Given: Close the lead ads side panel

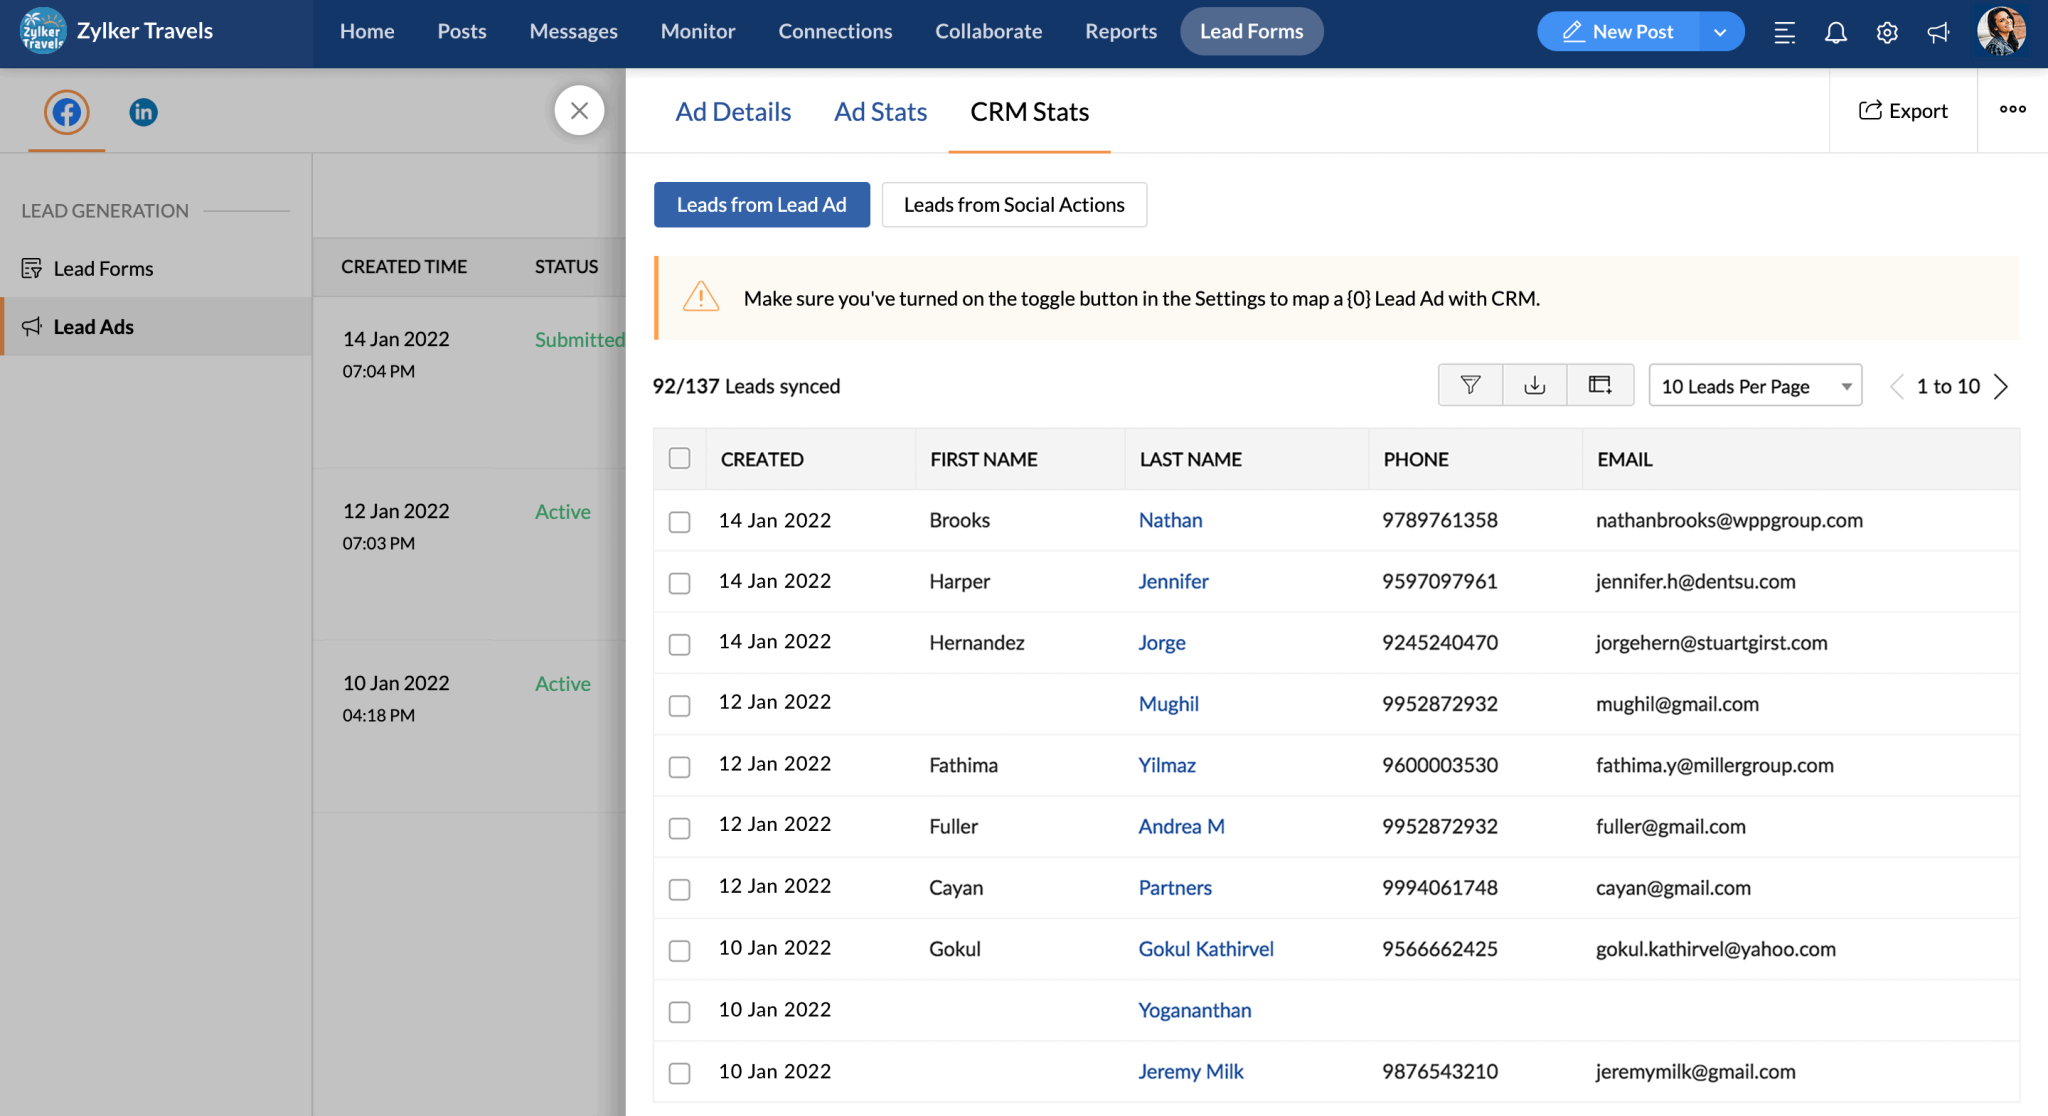Looking at the screenshot, I should point(580,110).
